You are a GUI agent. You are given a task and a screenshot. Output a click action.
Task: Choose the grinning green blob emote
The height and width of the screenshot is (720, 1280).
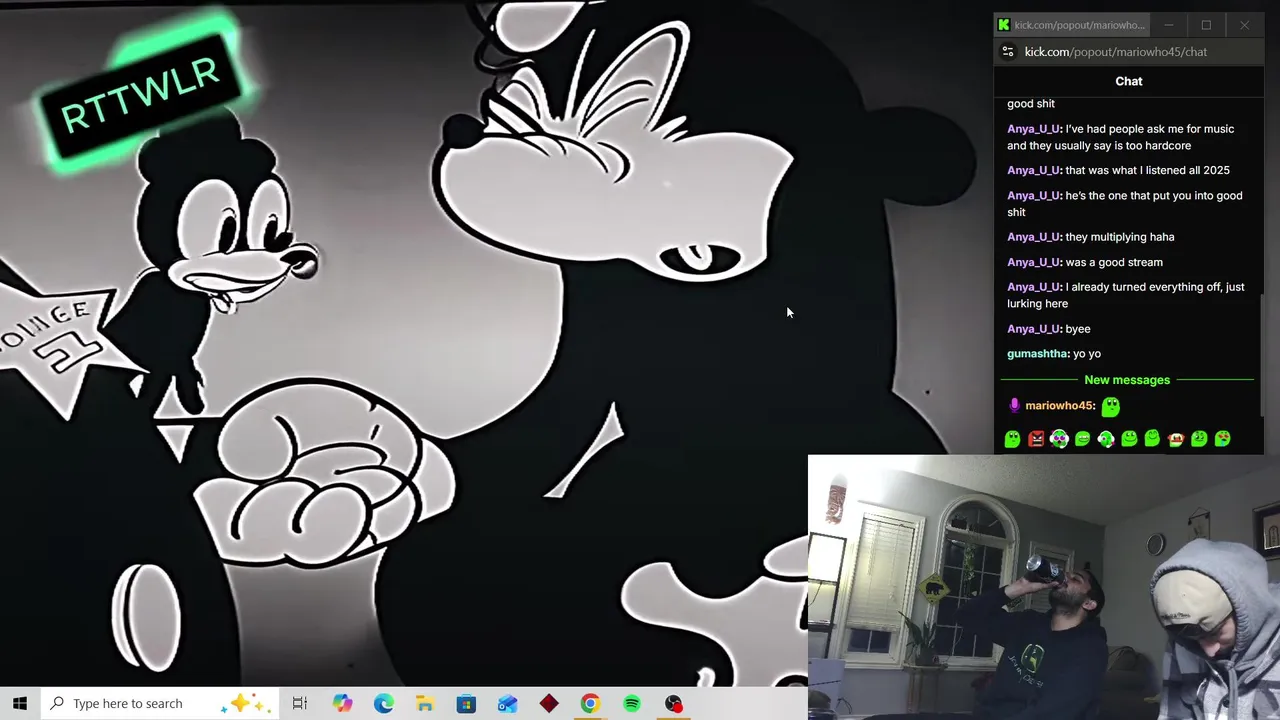point(1082,439)
